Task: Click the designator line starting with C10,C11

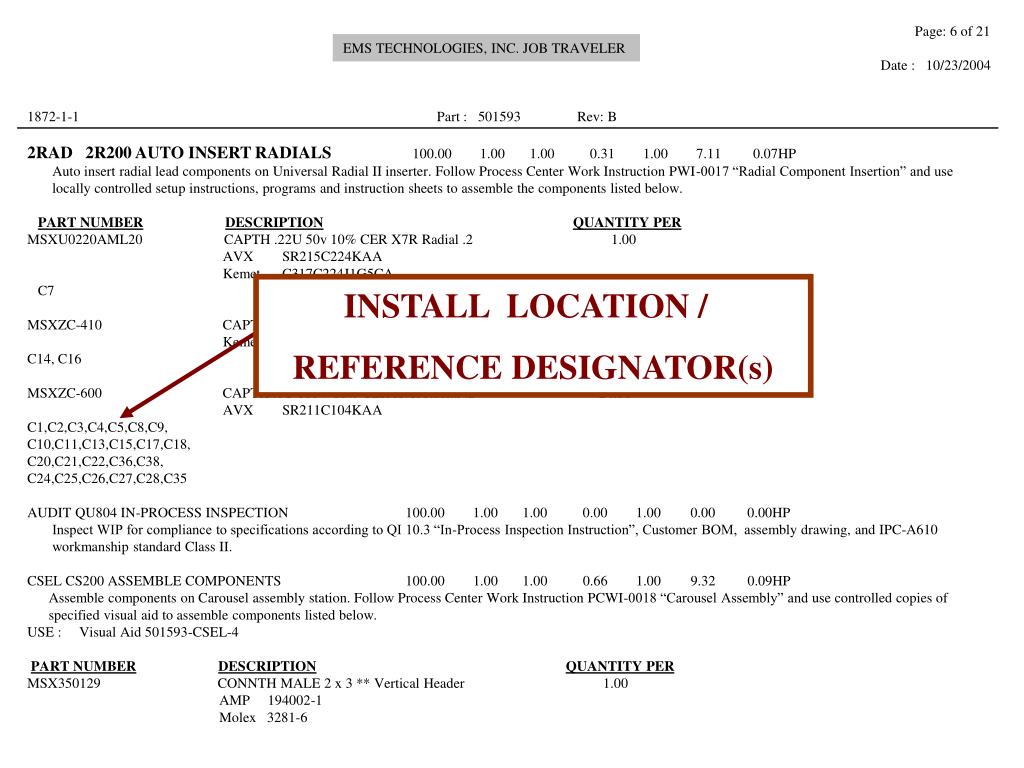Action: (x=109, y=445)
